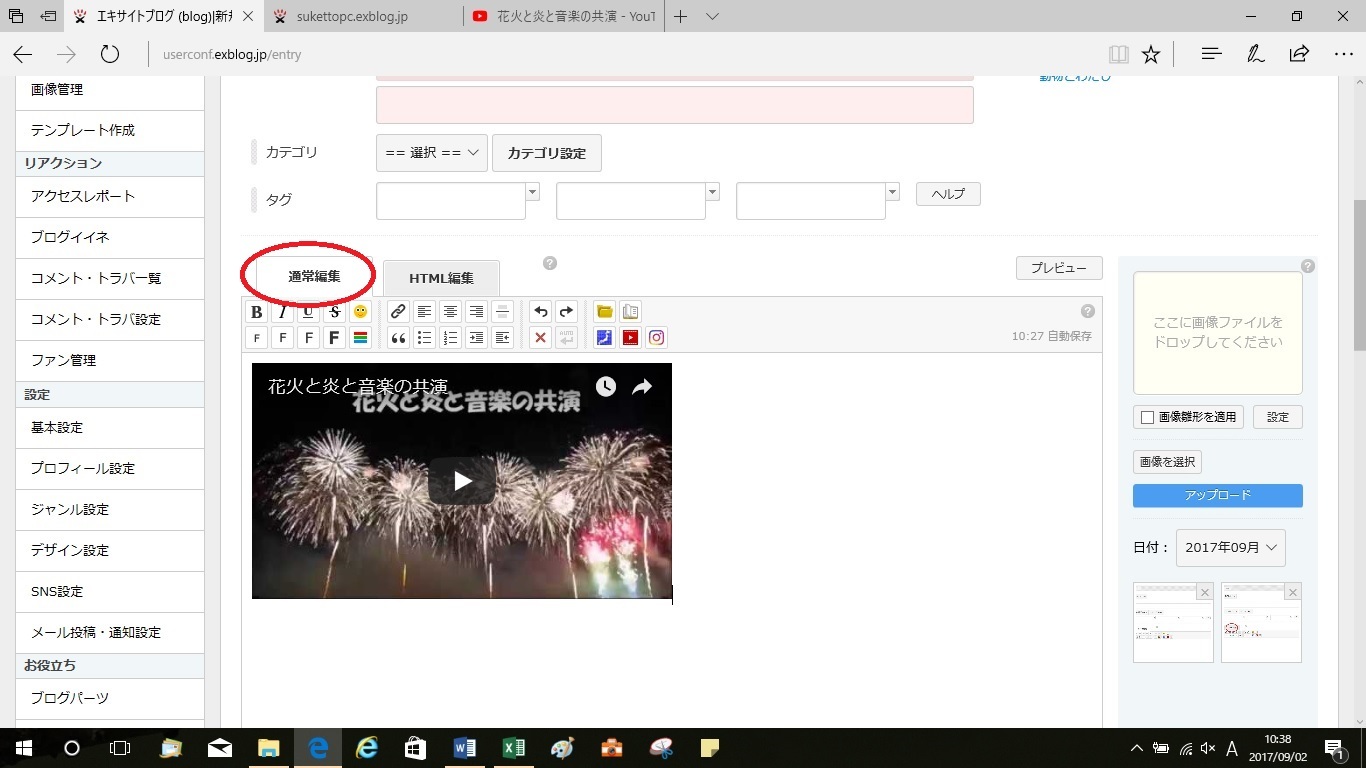Click the blue アップロード button
This screenshot has height=768, width=1366.
[1217, 495]
